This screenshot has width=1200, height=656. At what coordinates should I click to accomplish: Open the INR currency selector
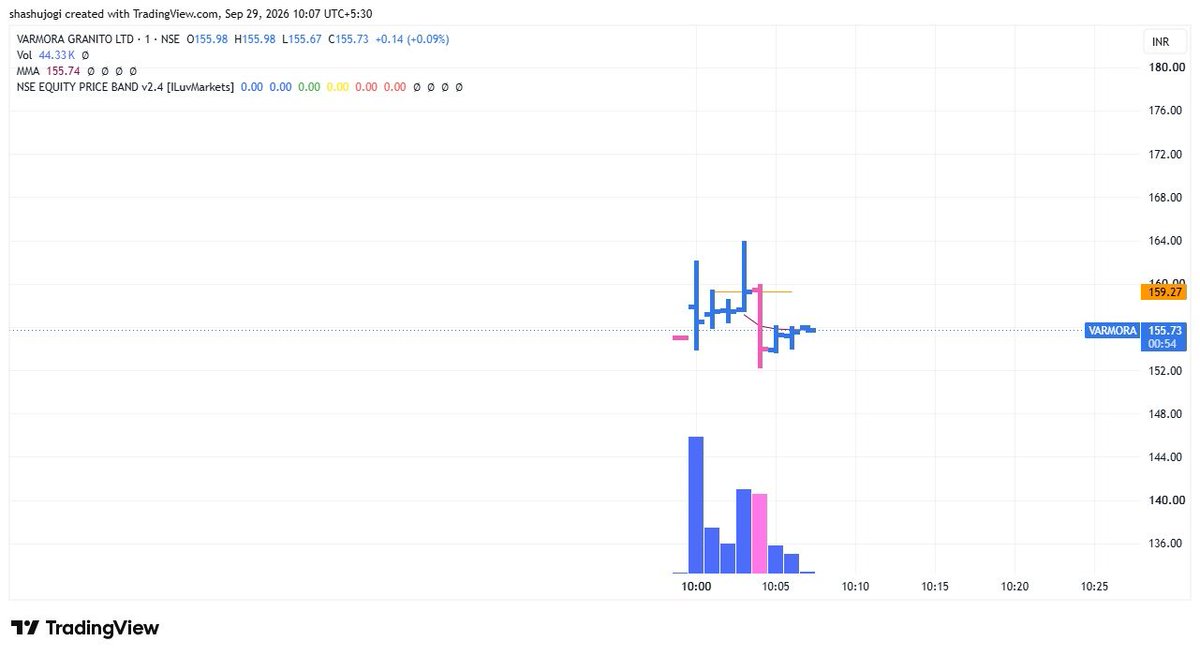(x=1160, y=43)
